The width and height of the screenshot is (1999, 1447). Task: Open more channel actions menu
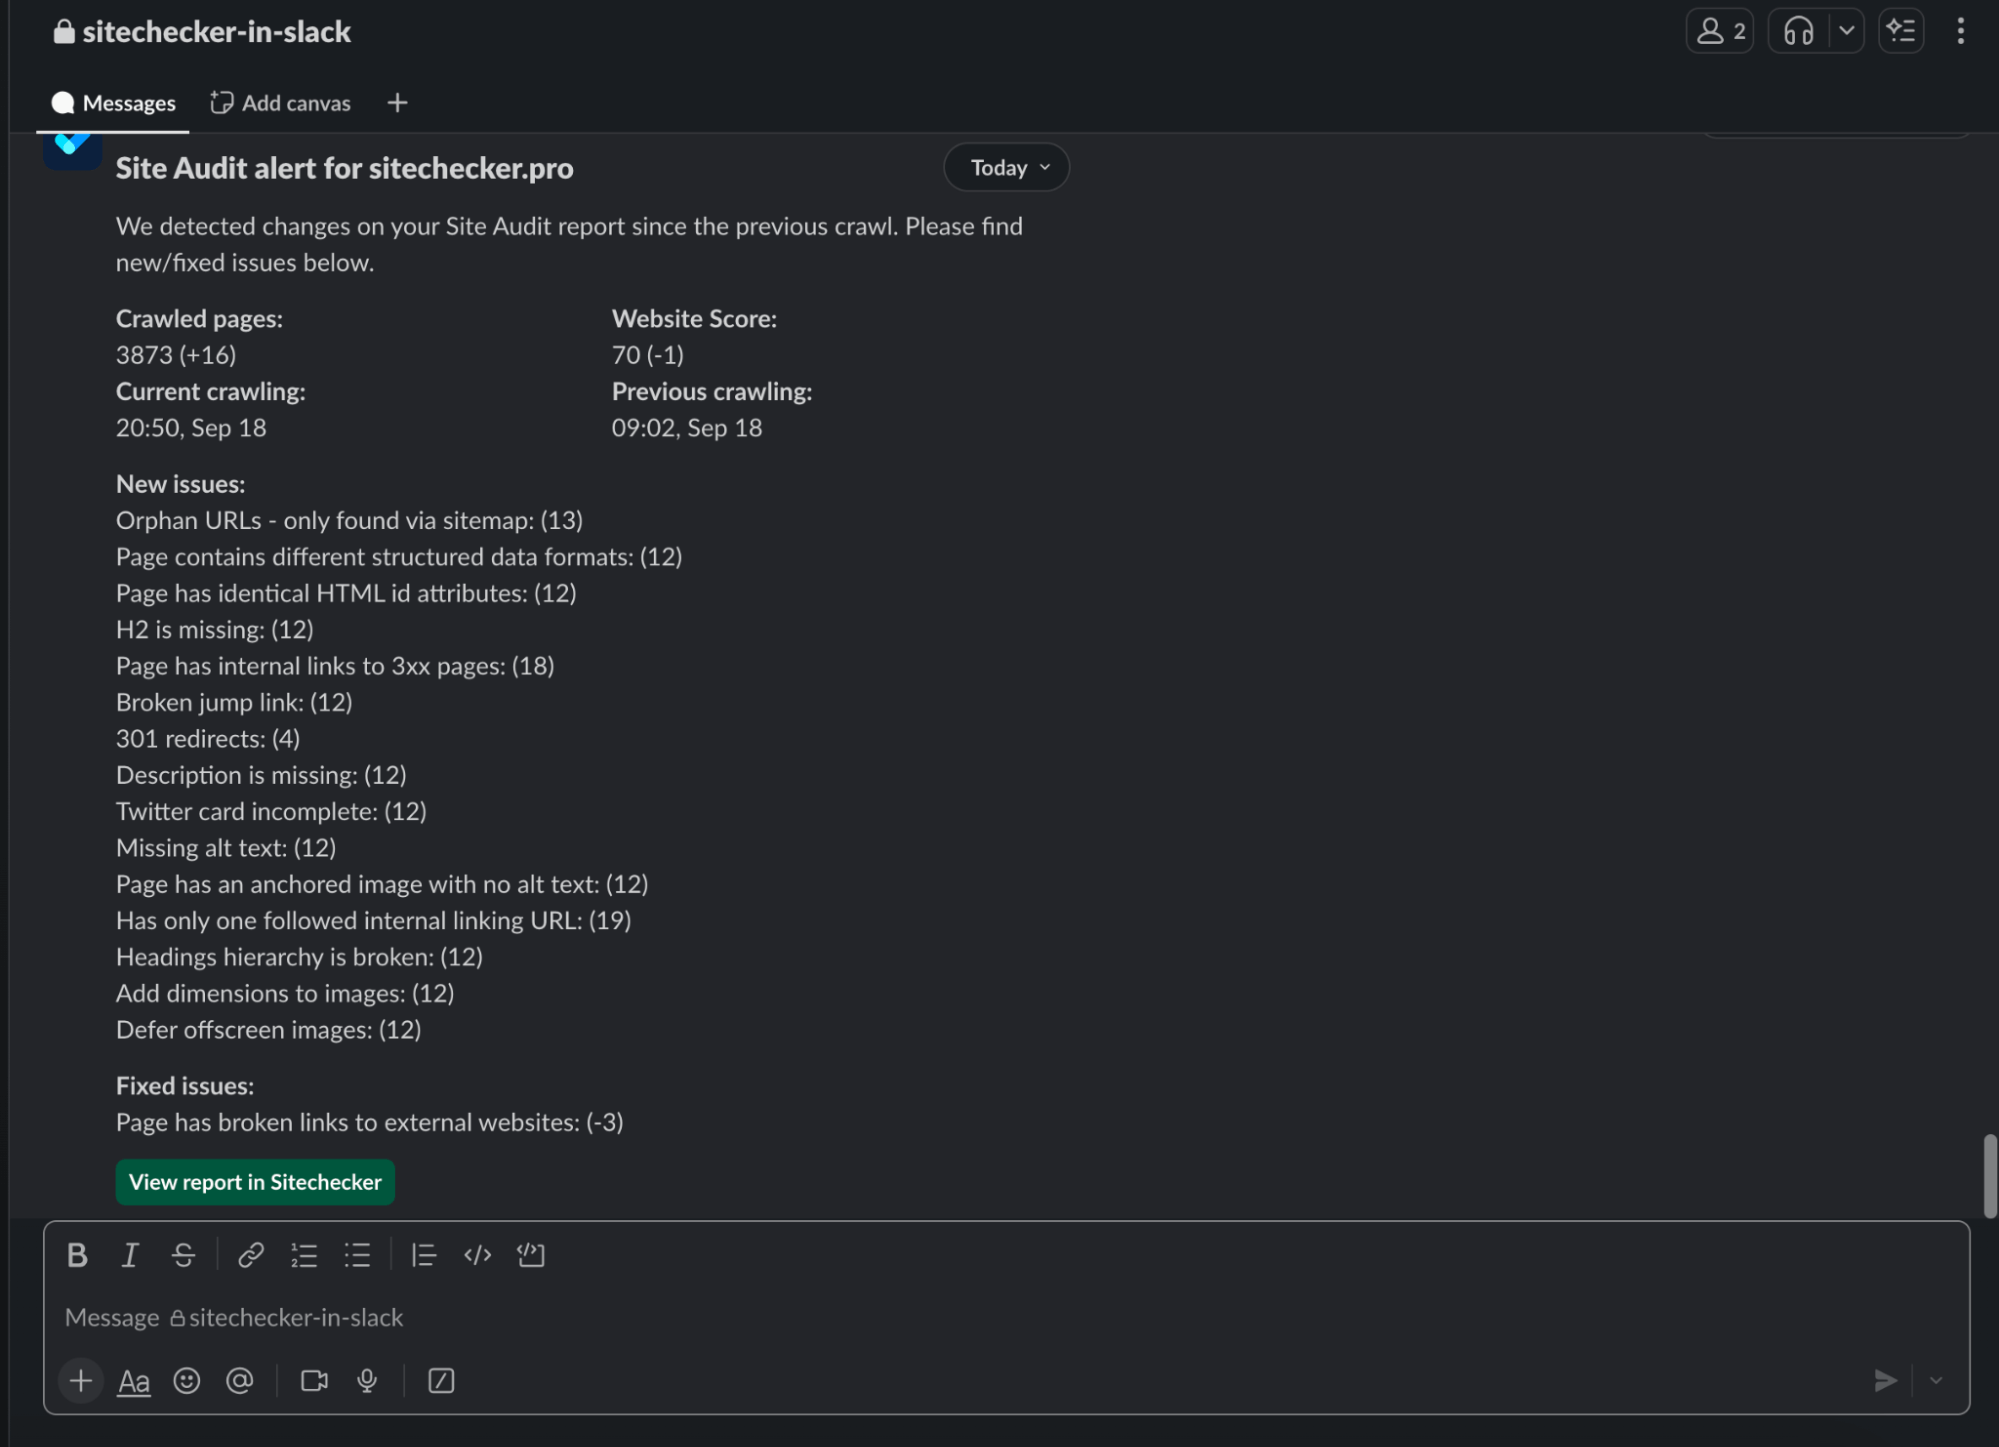click(1960, 31)
